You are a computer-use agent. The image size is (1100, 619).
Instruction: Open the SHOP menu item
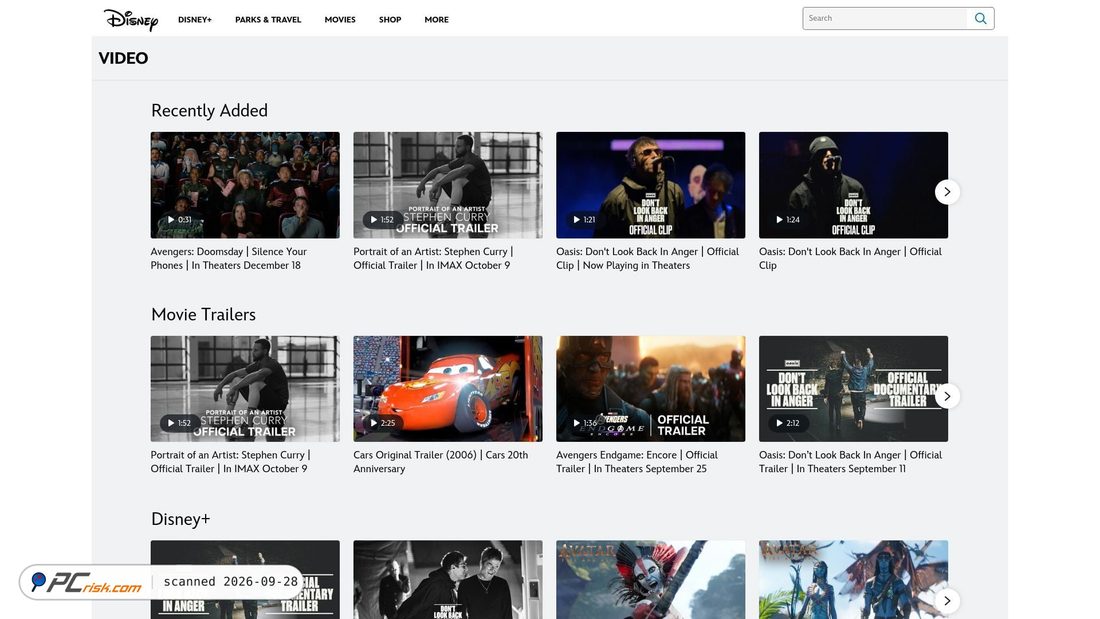tap(390, 20)
